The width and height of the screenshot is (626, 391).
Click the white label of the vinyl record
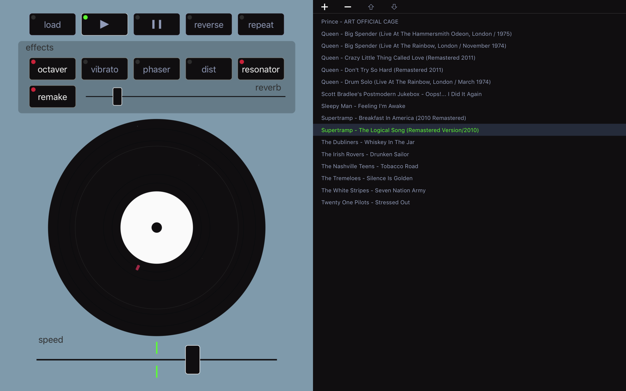point(156,227)
